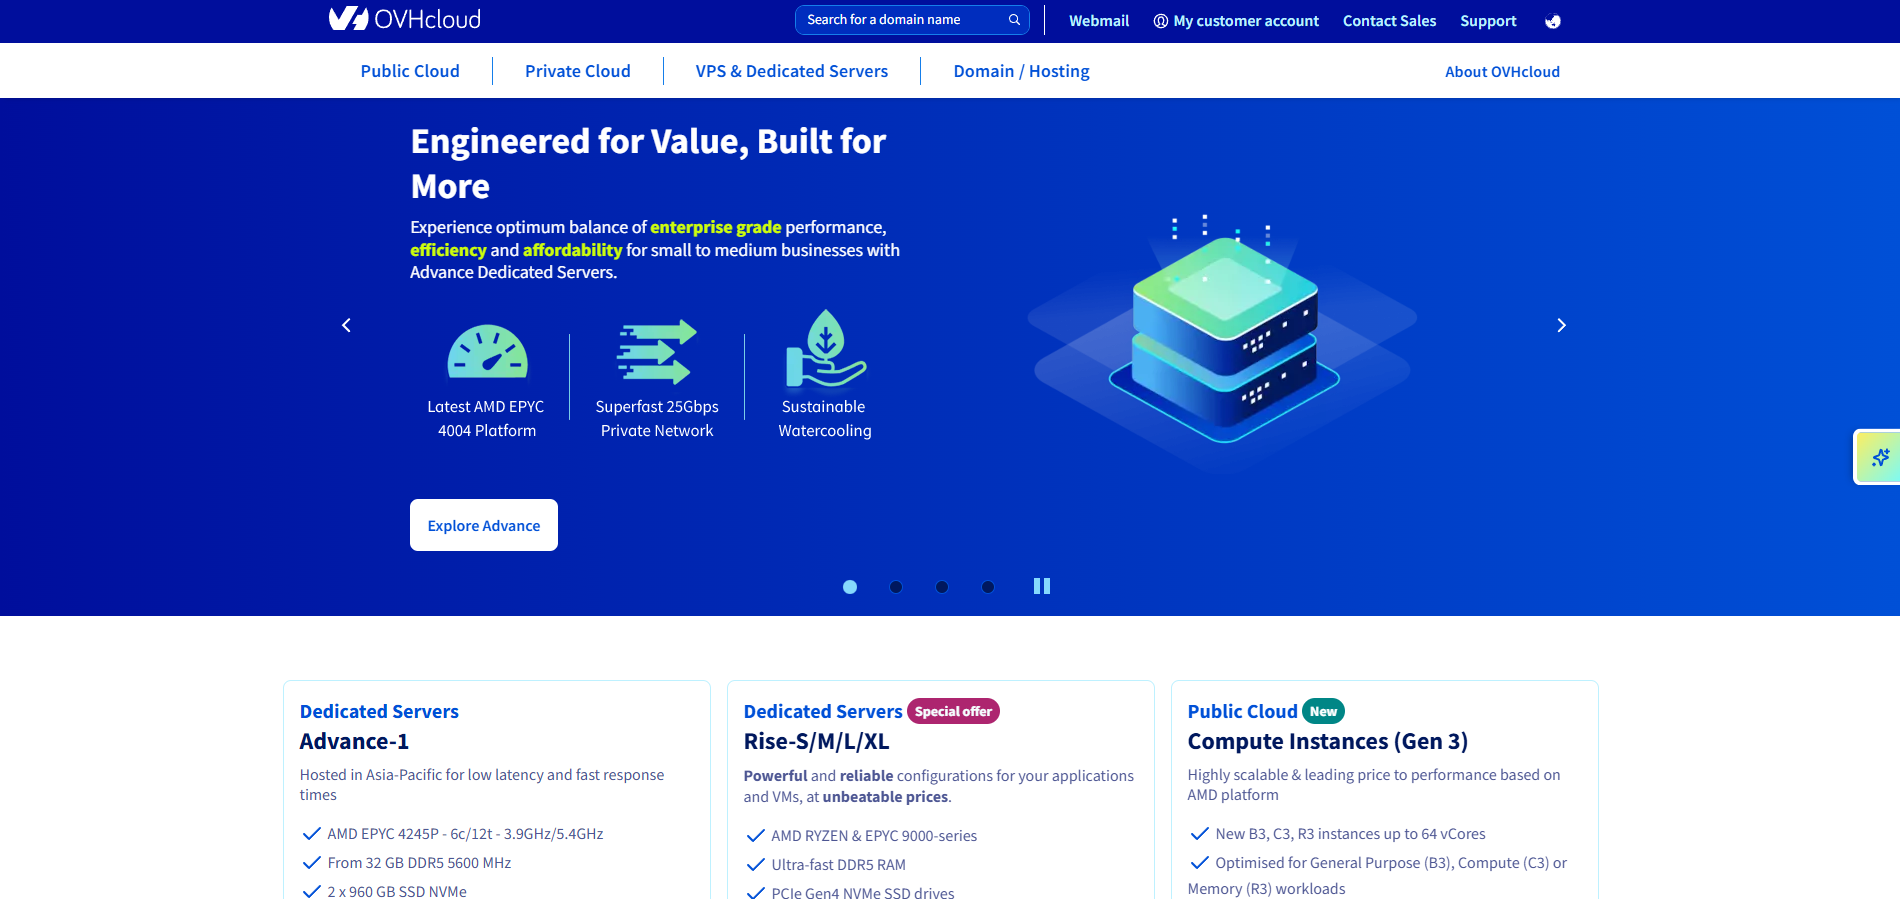1900x899 pixels.
Task: Click the Rise-S/M/L/XL card title
Action: tap(816, 741)
